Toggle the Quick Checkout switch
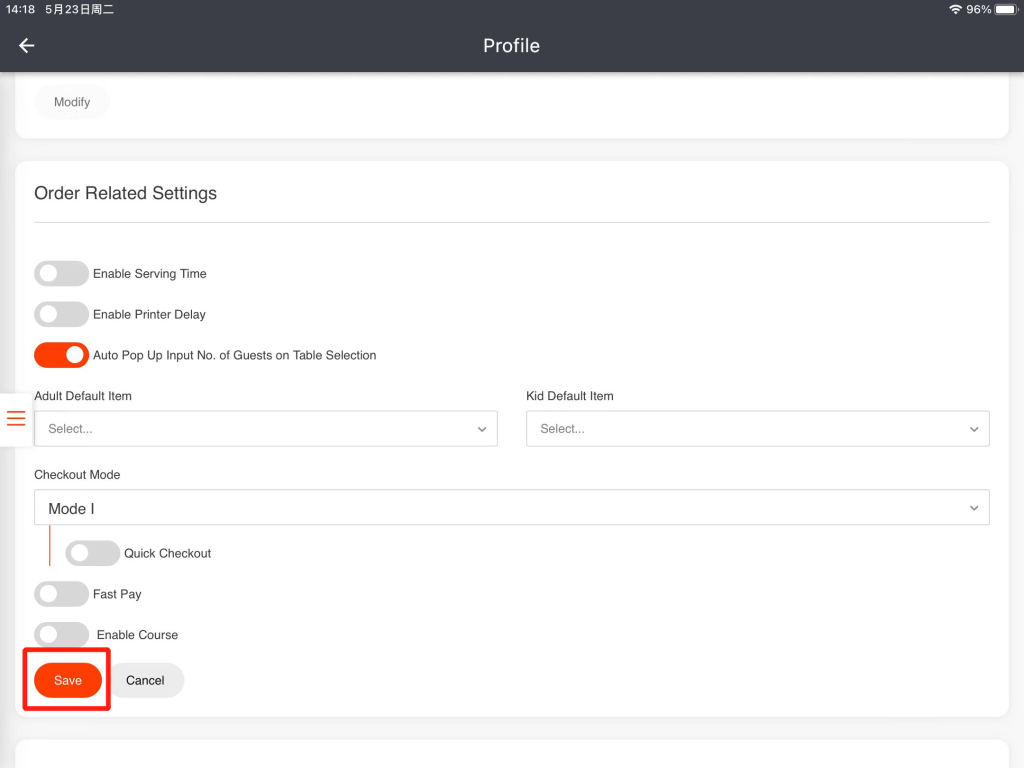The height and width of the screenshot is (768, 1024). coord(92,553)
